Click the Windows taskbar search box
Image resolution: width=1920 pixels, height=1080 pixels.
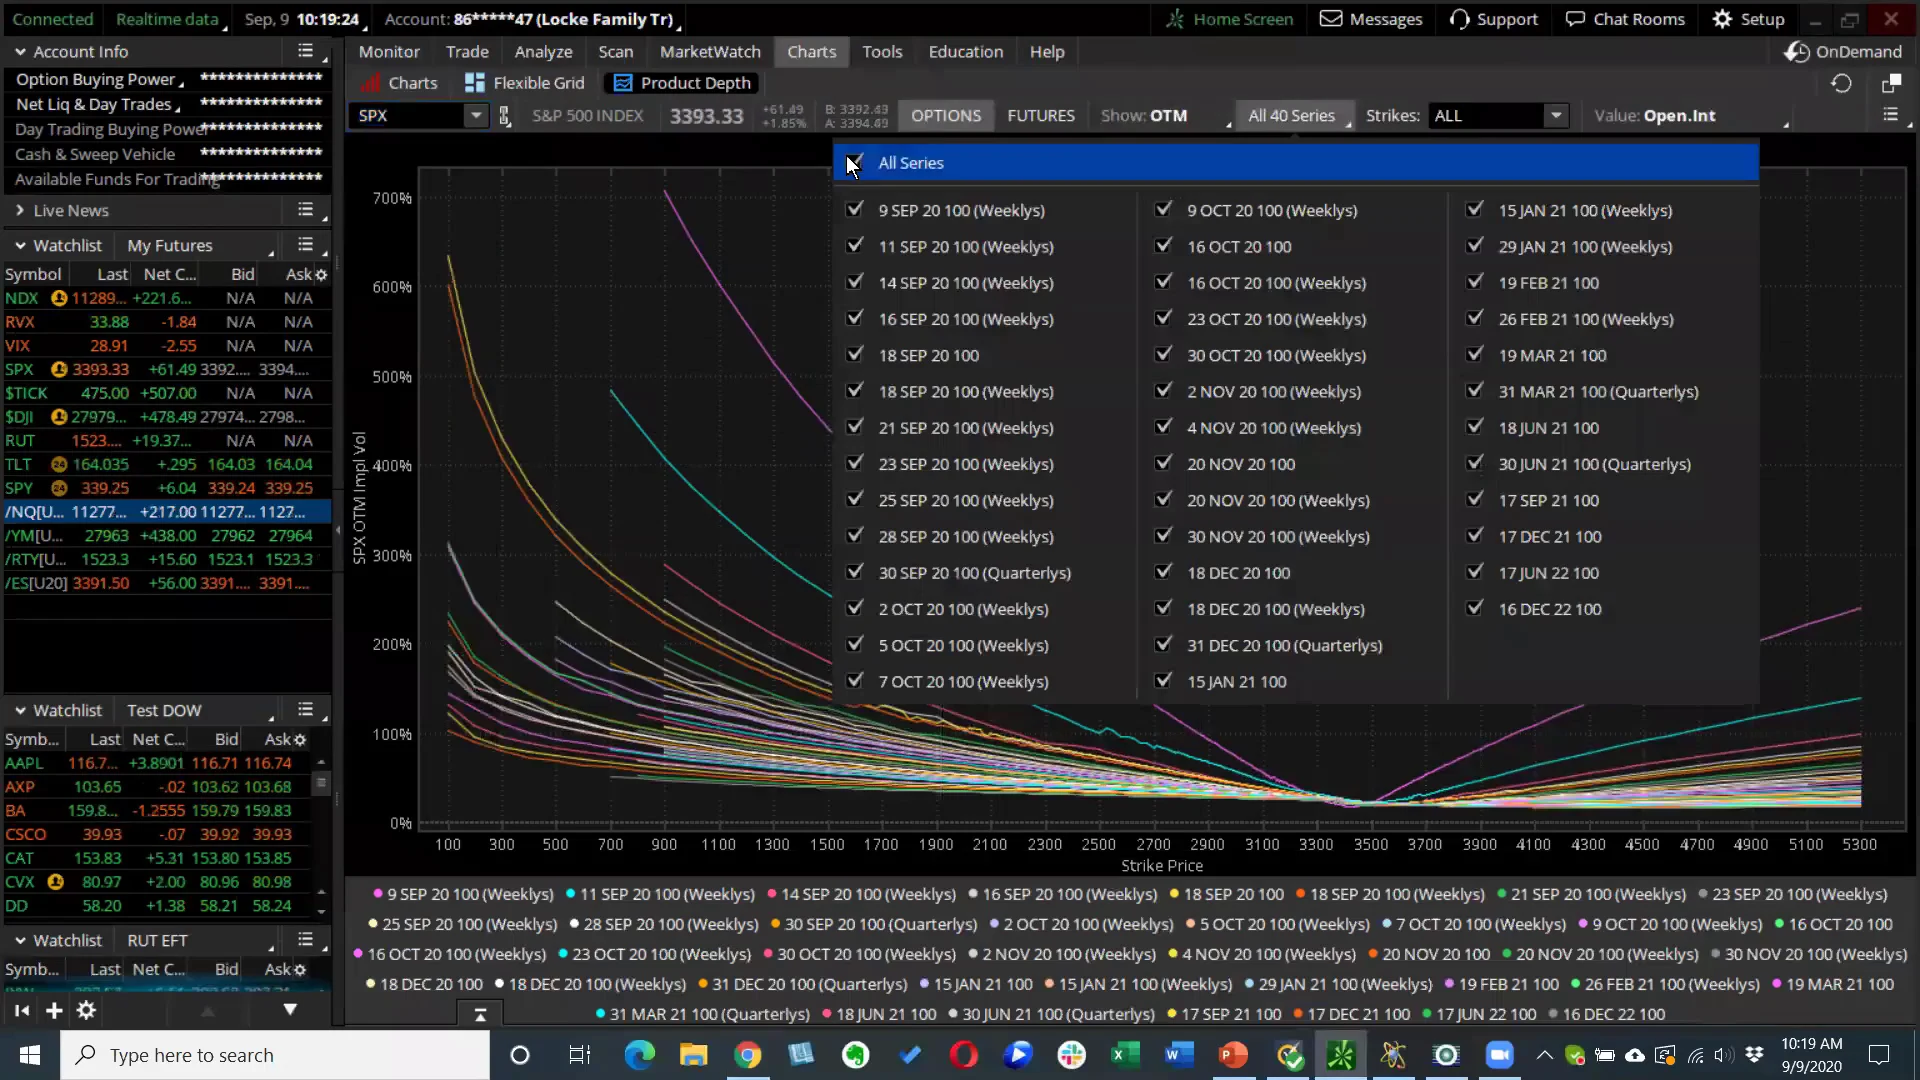pos(275,1055)
